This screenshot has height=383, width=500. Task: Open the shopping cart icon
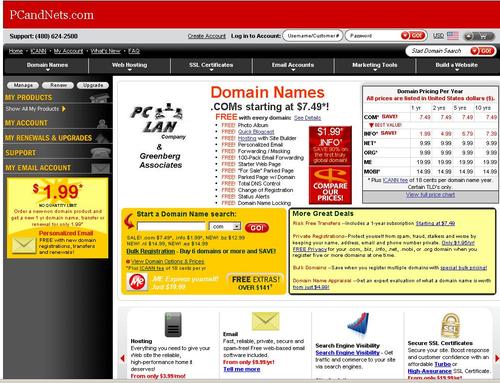click(479, 36)
